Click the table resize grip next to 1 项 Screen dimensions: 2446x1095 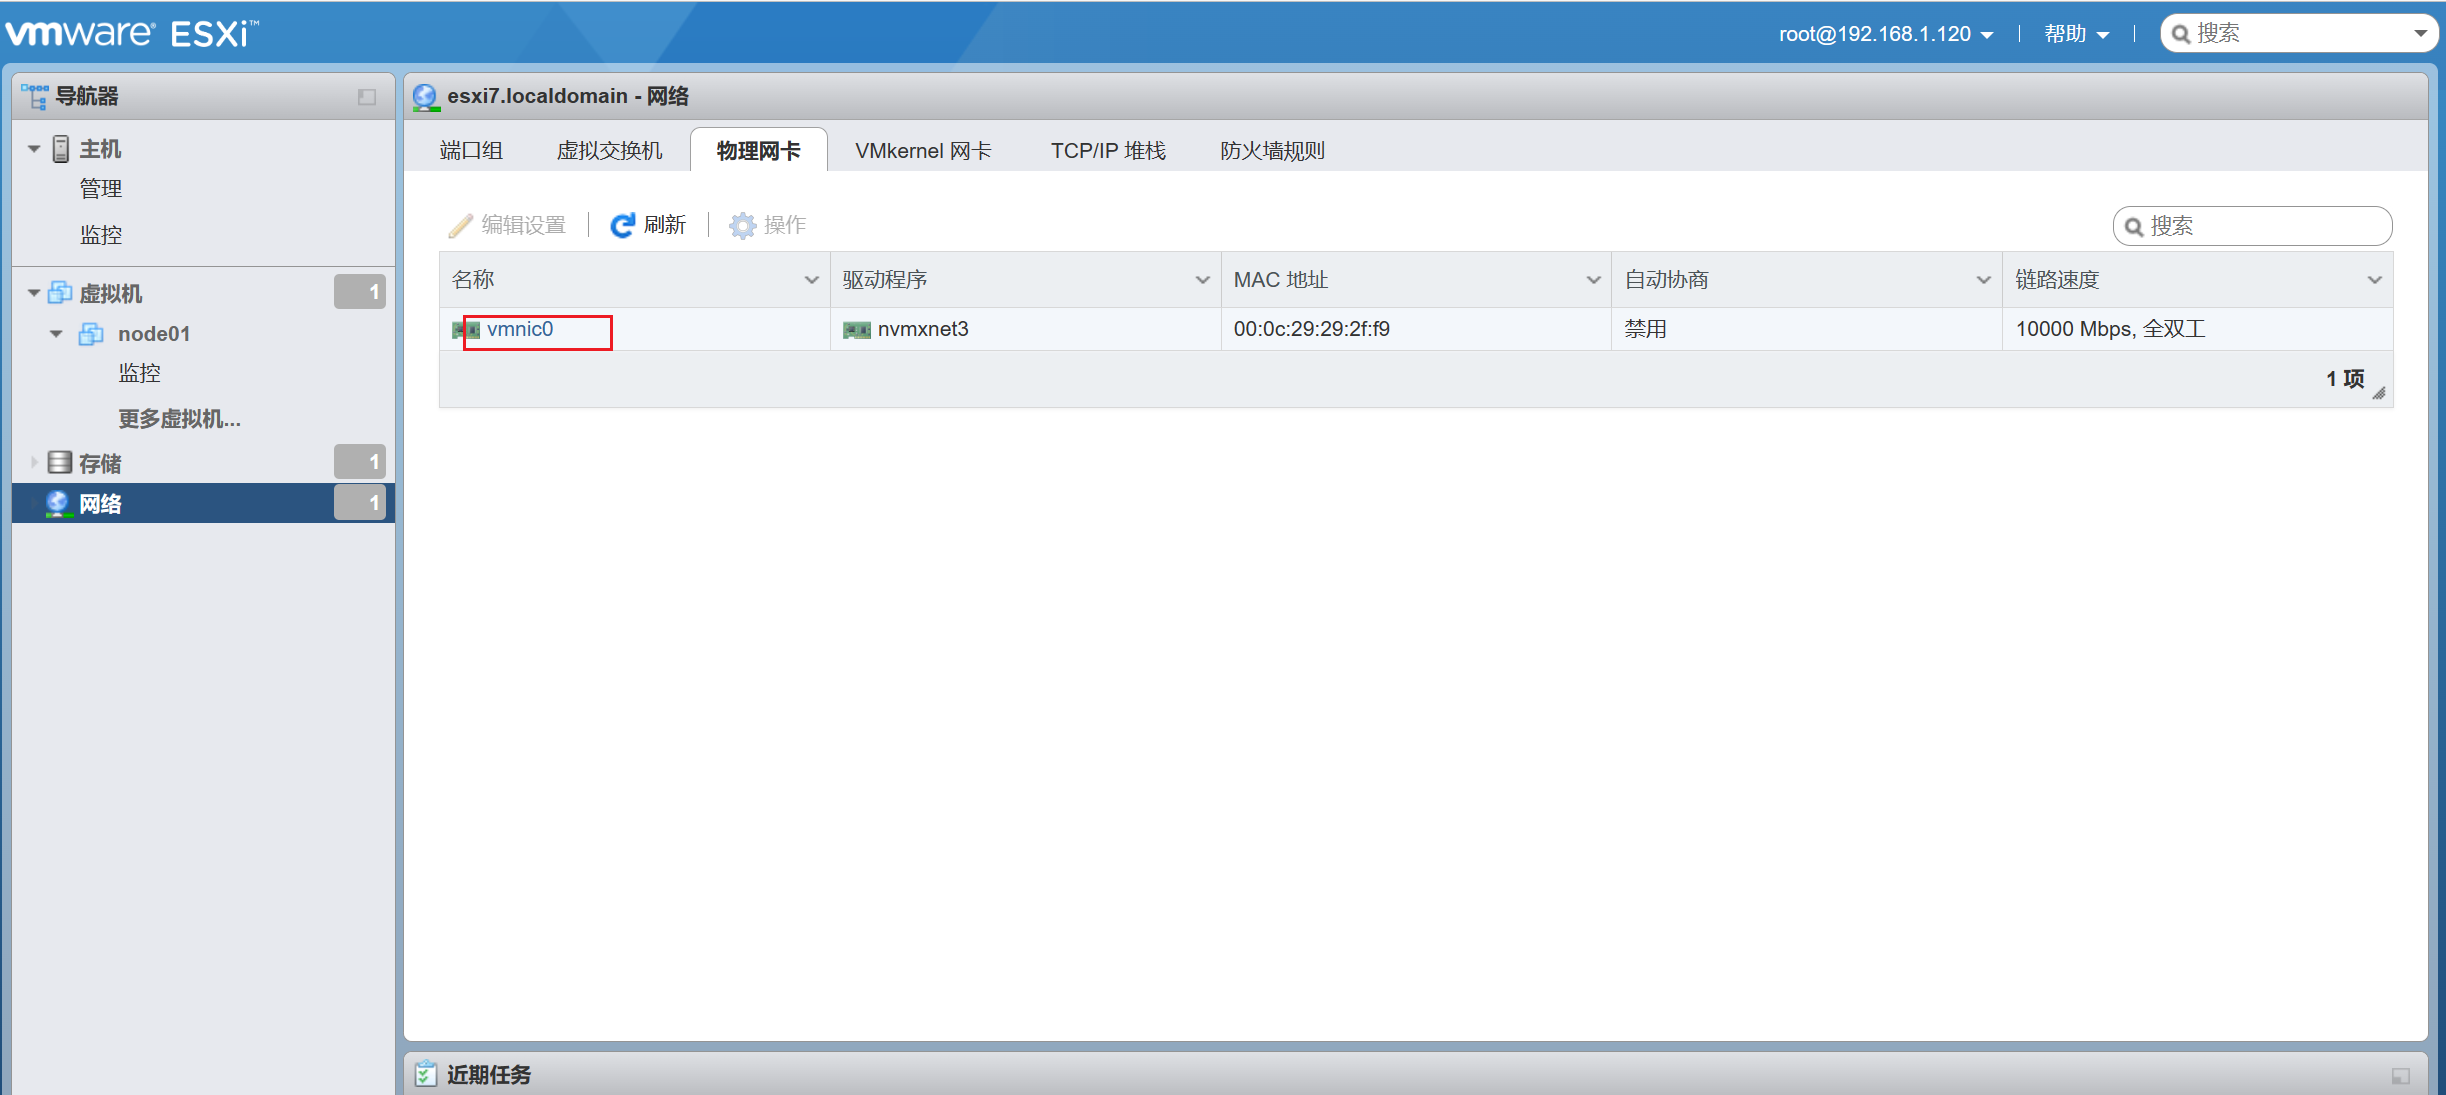coord(2379,393)
